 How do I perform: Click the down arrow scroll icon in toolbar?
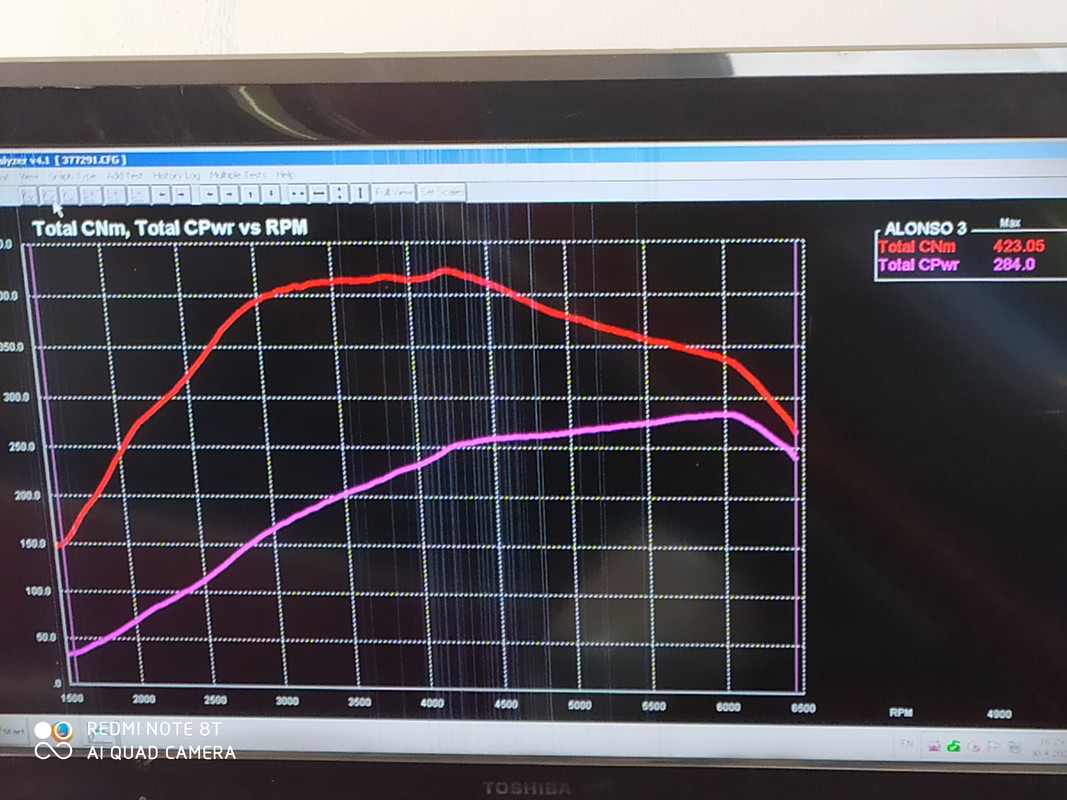click(271, 194)
